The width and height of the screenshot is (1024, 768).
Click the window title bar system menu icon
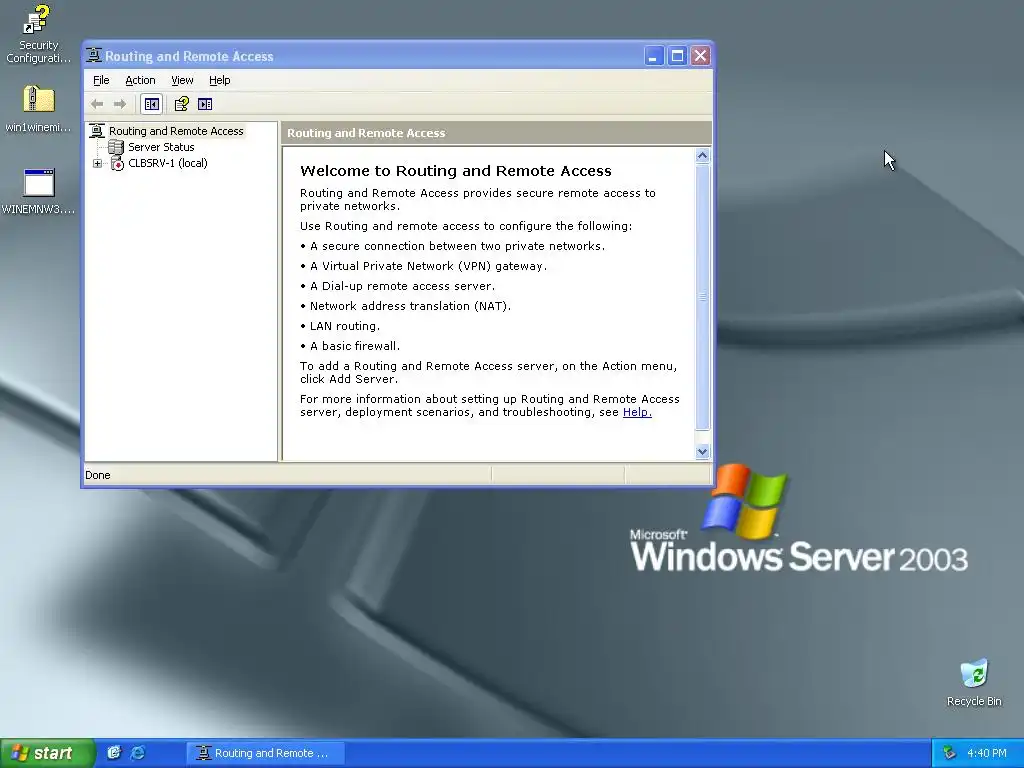94,56
